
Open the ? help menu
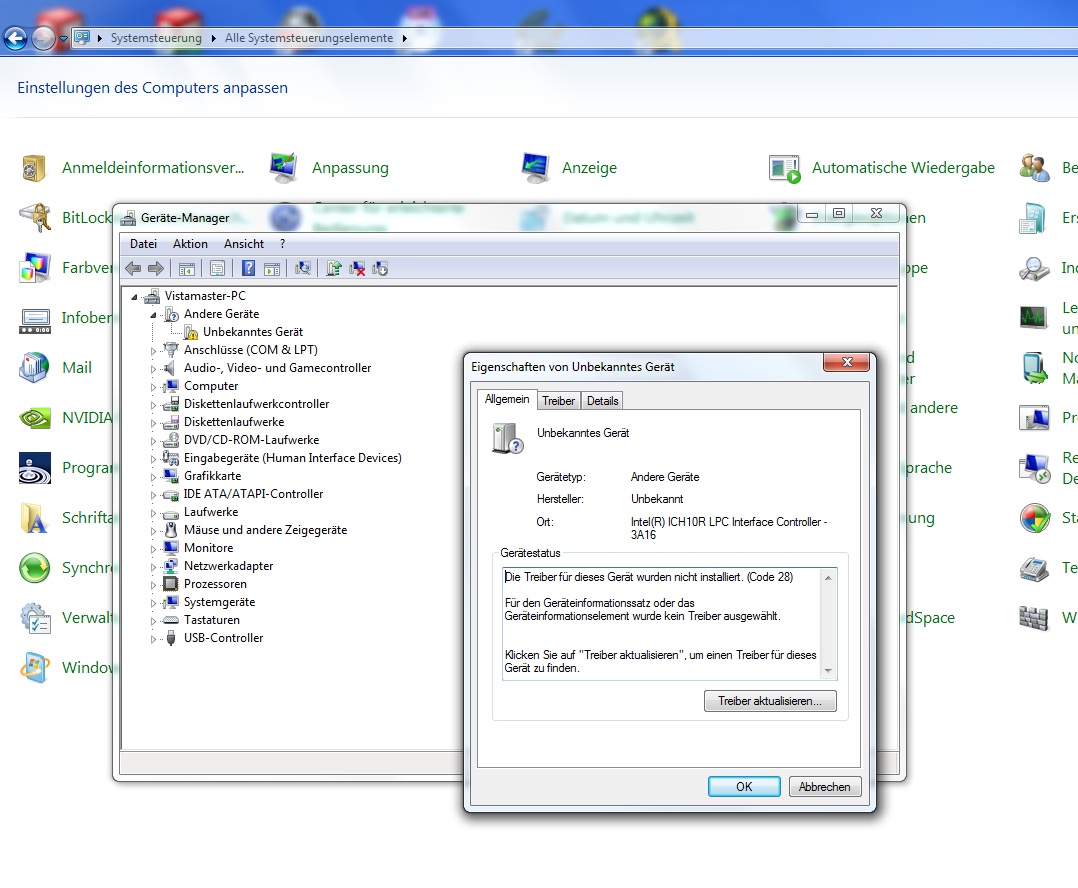283,244
